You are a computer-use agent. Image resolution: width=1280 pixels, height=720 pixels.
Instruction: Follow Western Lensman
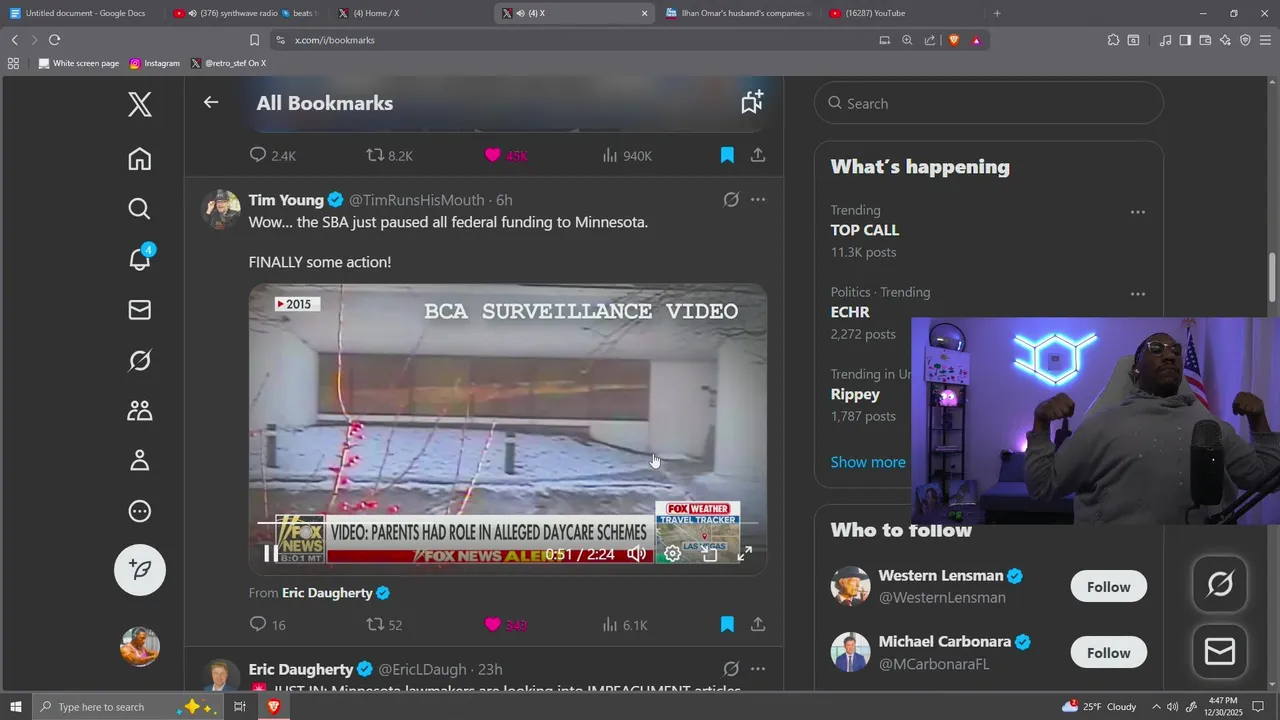1108,587
